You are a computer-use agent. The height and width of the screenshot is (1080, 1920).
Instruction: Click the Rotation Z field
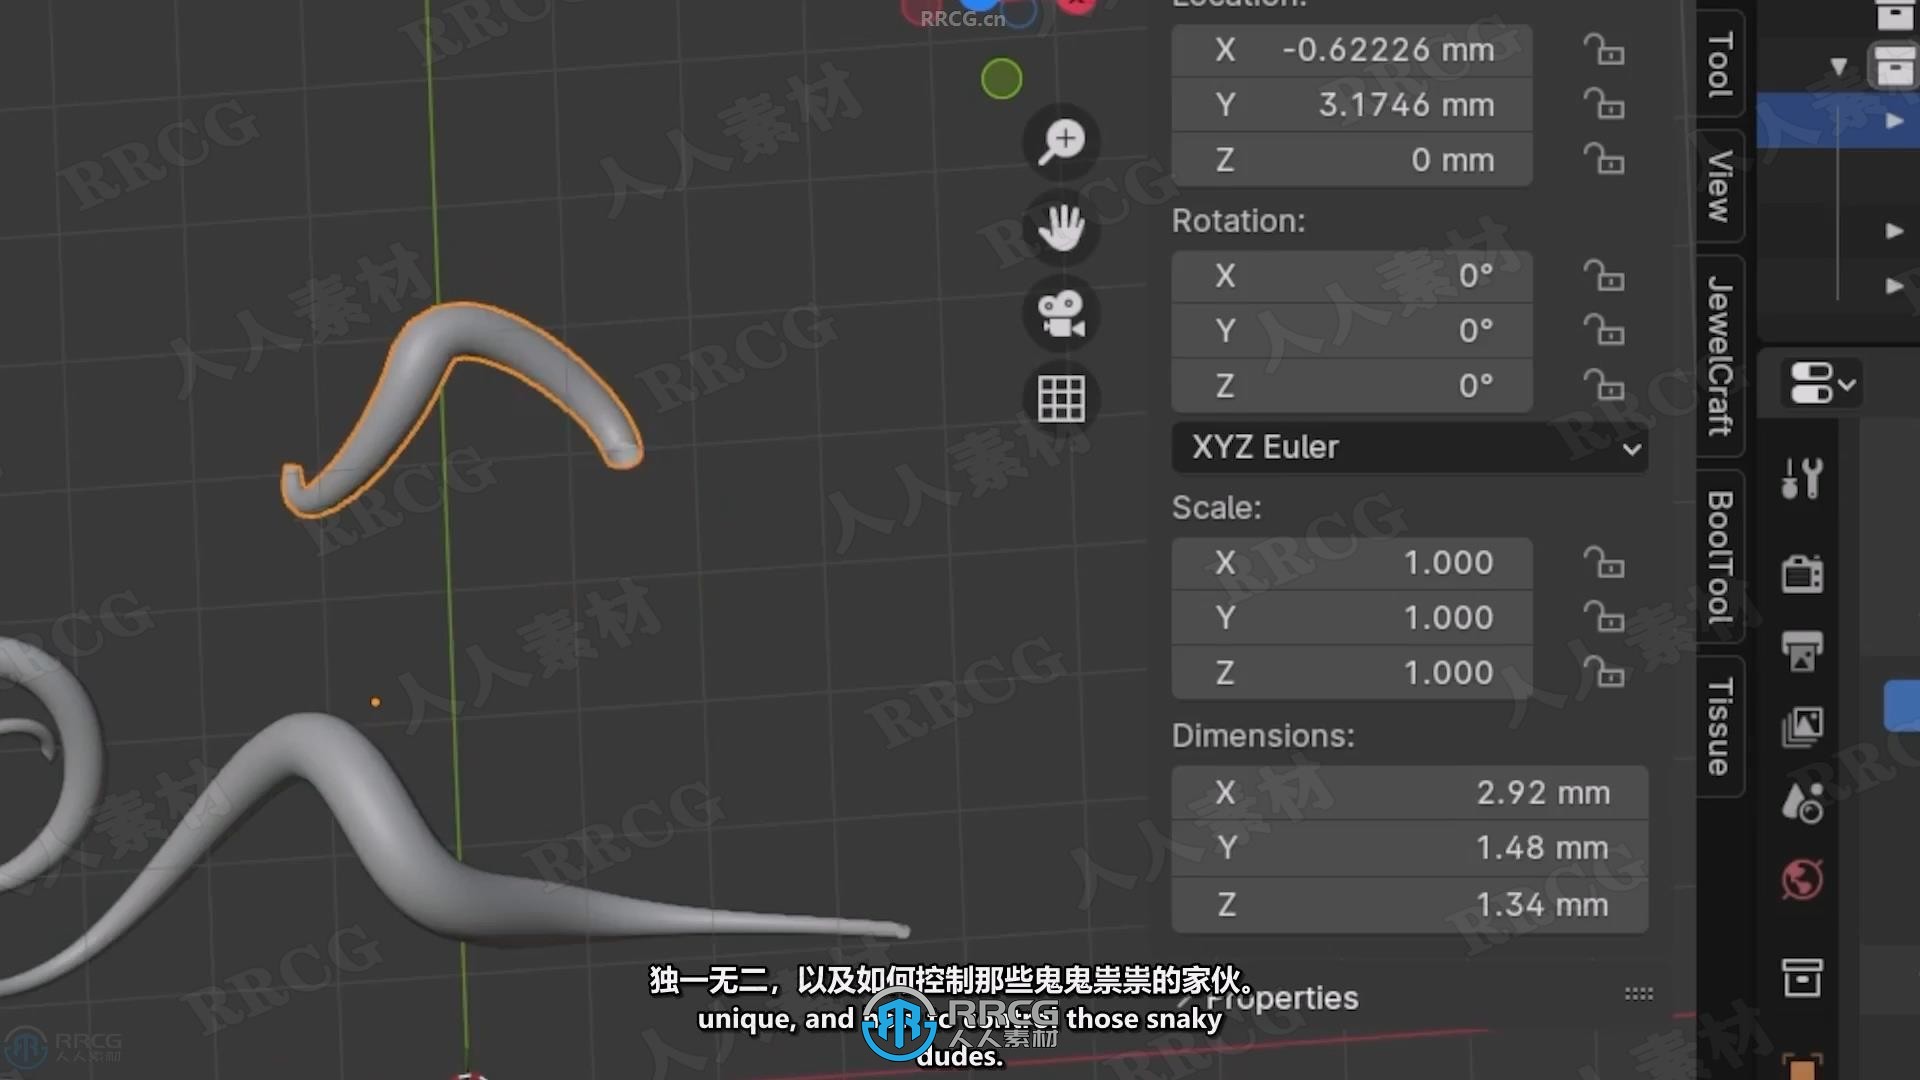click(1352, 385)
